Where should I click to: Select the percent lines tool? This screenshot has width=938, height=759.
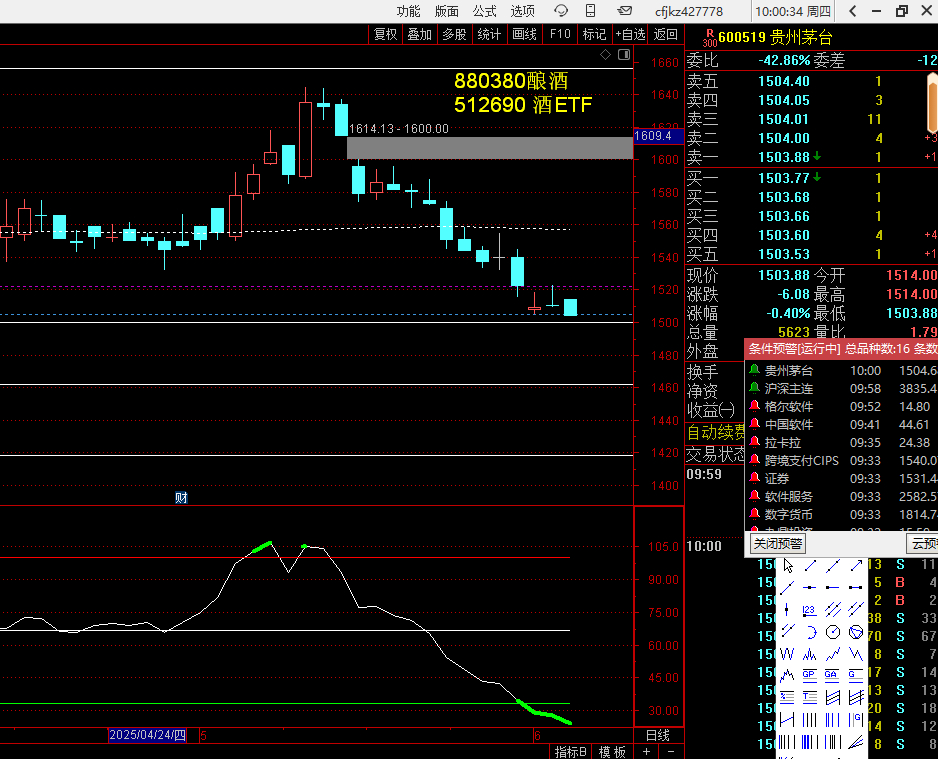tap(788, 697)
